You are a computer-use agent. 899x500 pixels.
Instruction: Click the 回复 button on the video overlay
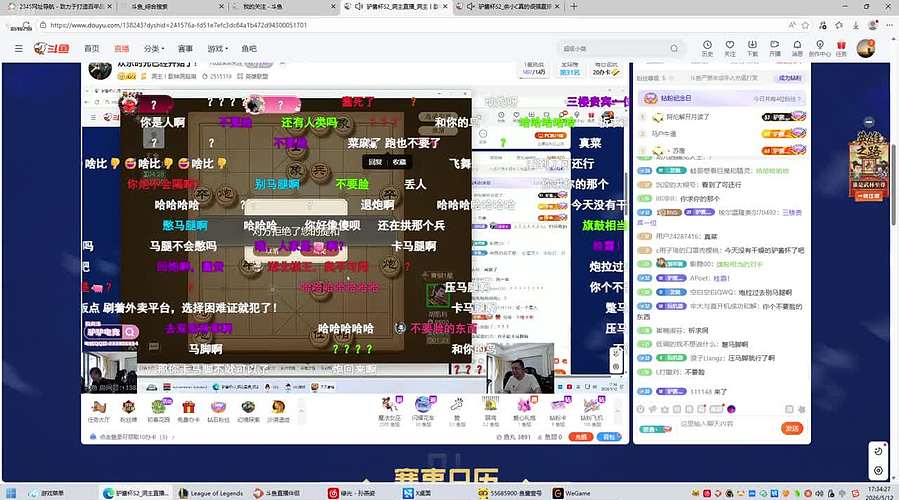(375, 162)
